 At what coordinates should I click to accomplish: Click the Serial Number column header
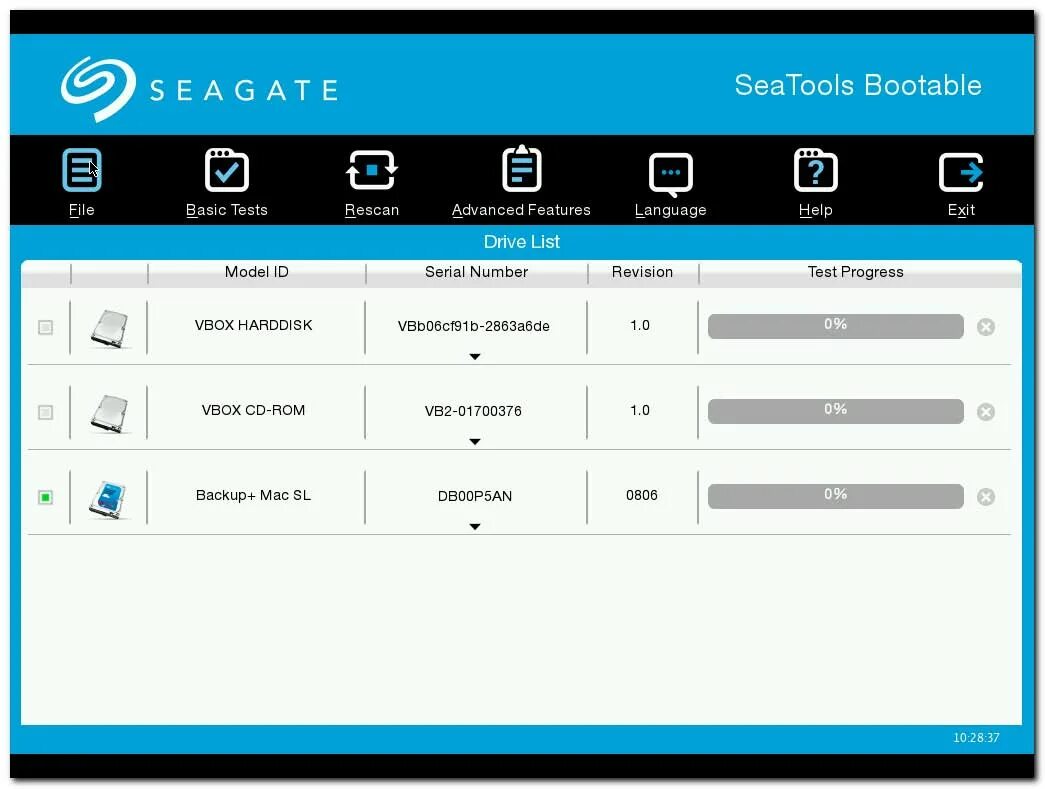[477, 272]
